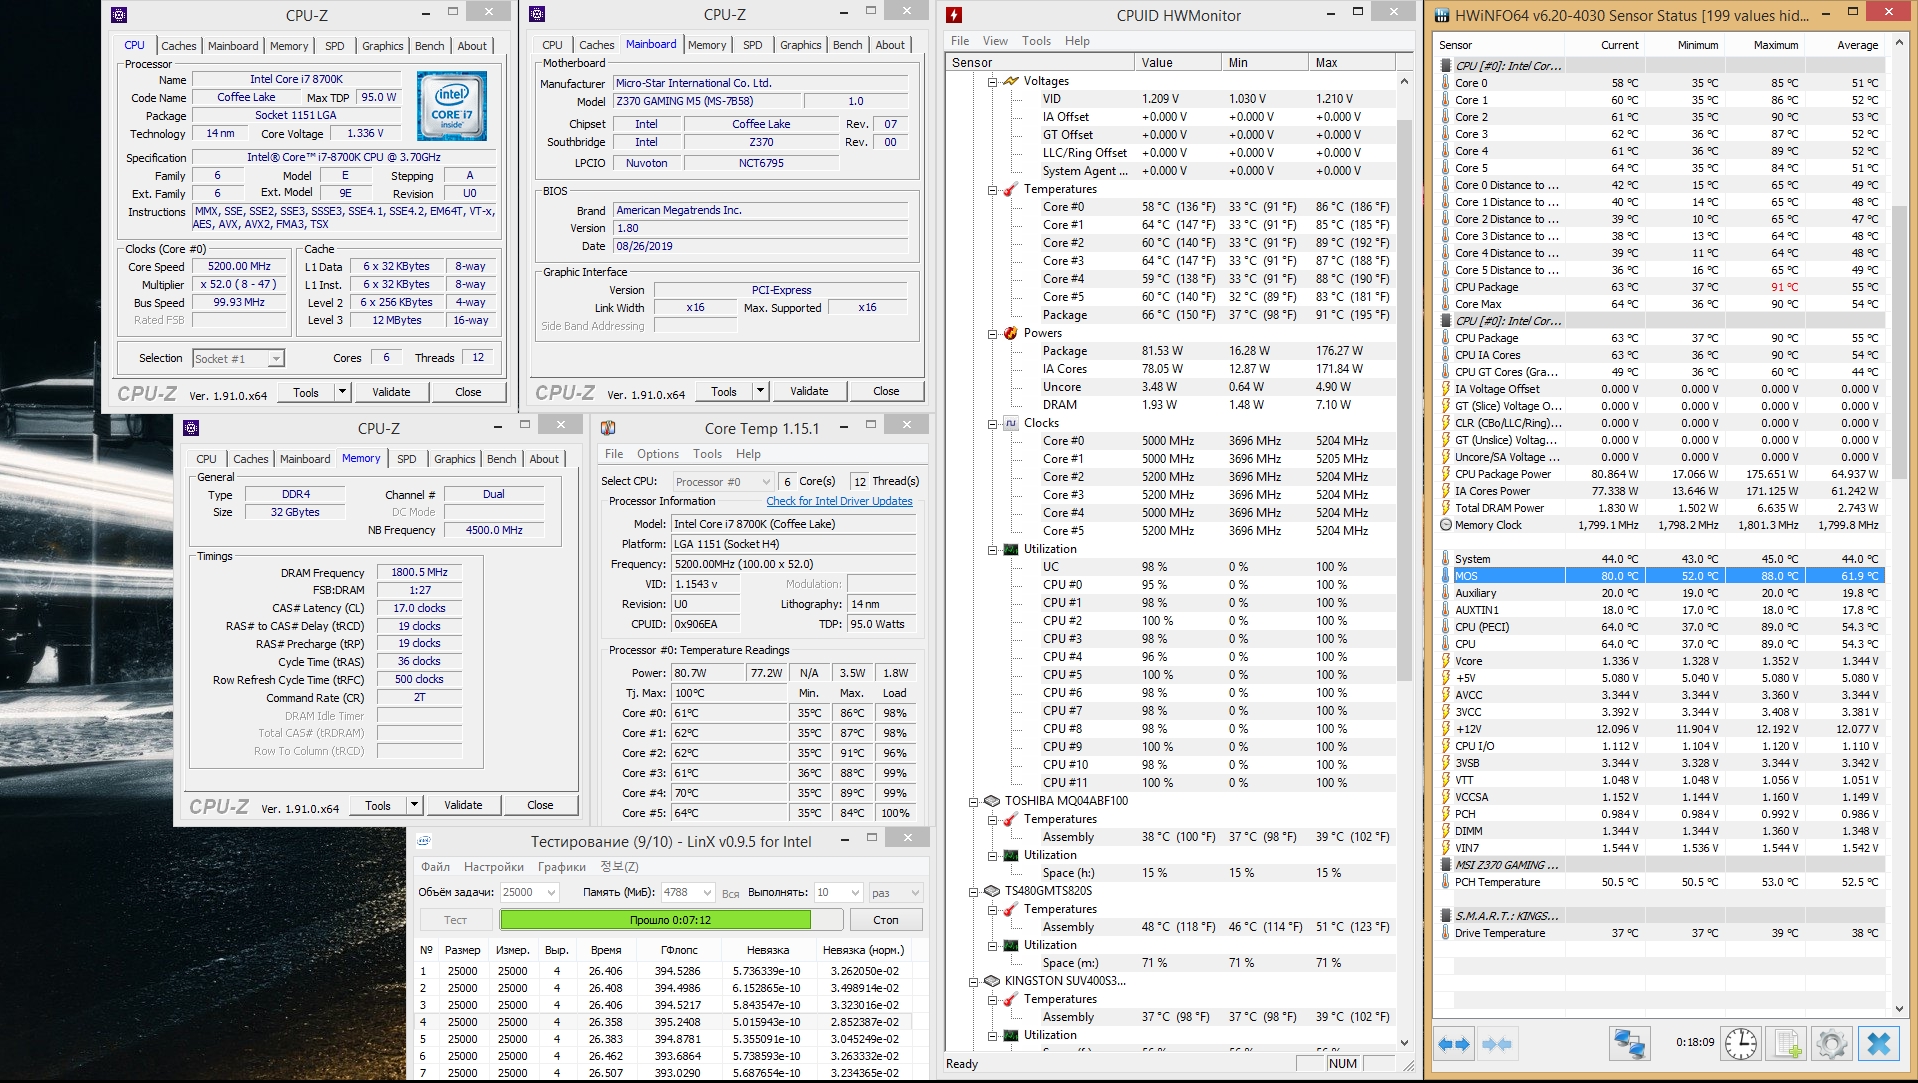1918x1083 pixels.
Task: Collapse the TOSHIBA MQ04ABF100 drive node
Action: pyautogui.click(x=973, y=801)
